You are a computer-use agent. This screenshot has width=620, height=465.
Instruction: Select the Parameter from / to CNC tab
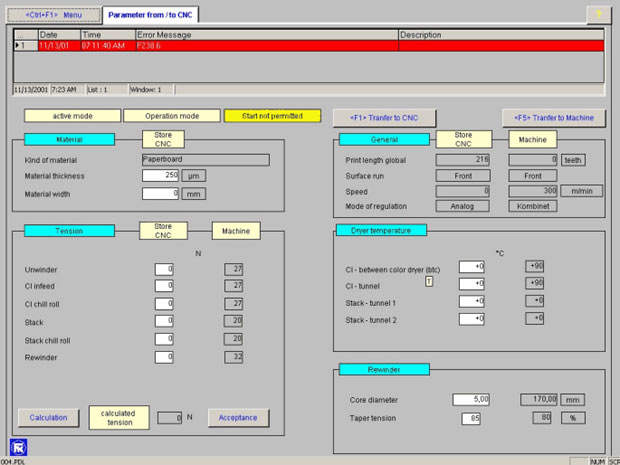pyautogui.click(x=150, y=15)
